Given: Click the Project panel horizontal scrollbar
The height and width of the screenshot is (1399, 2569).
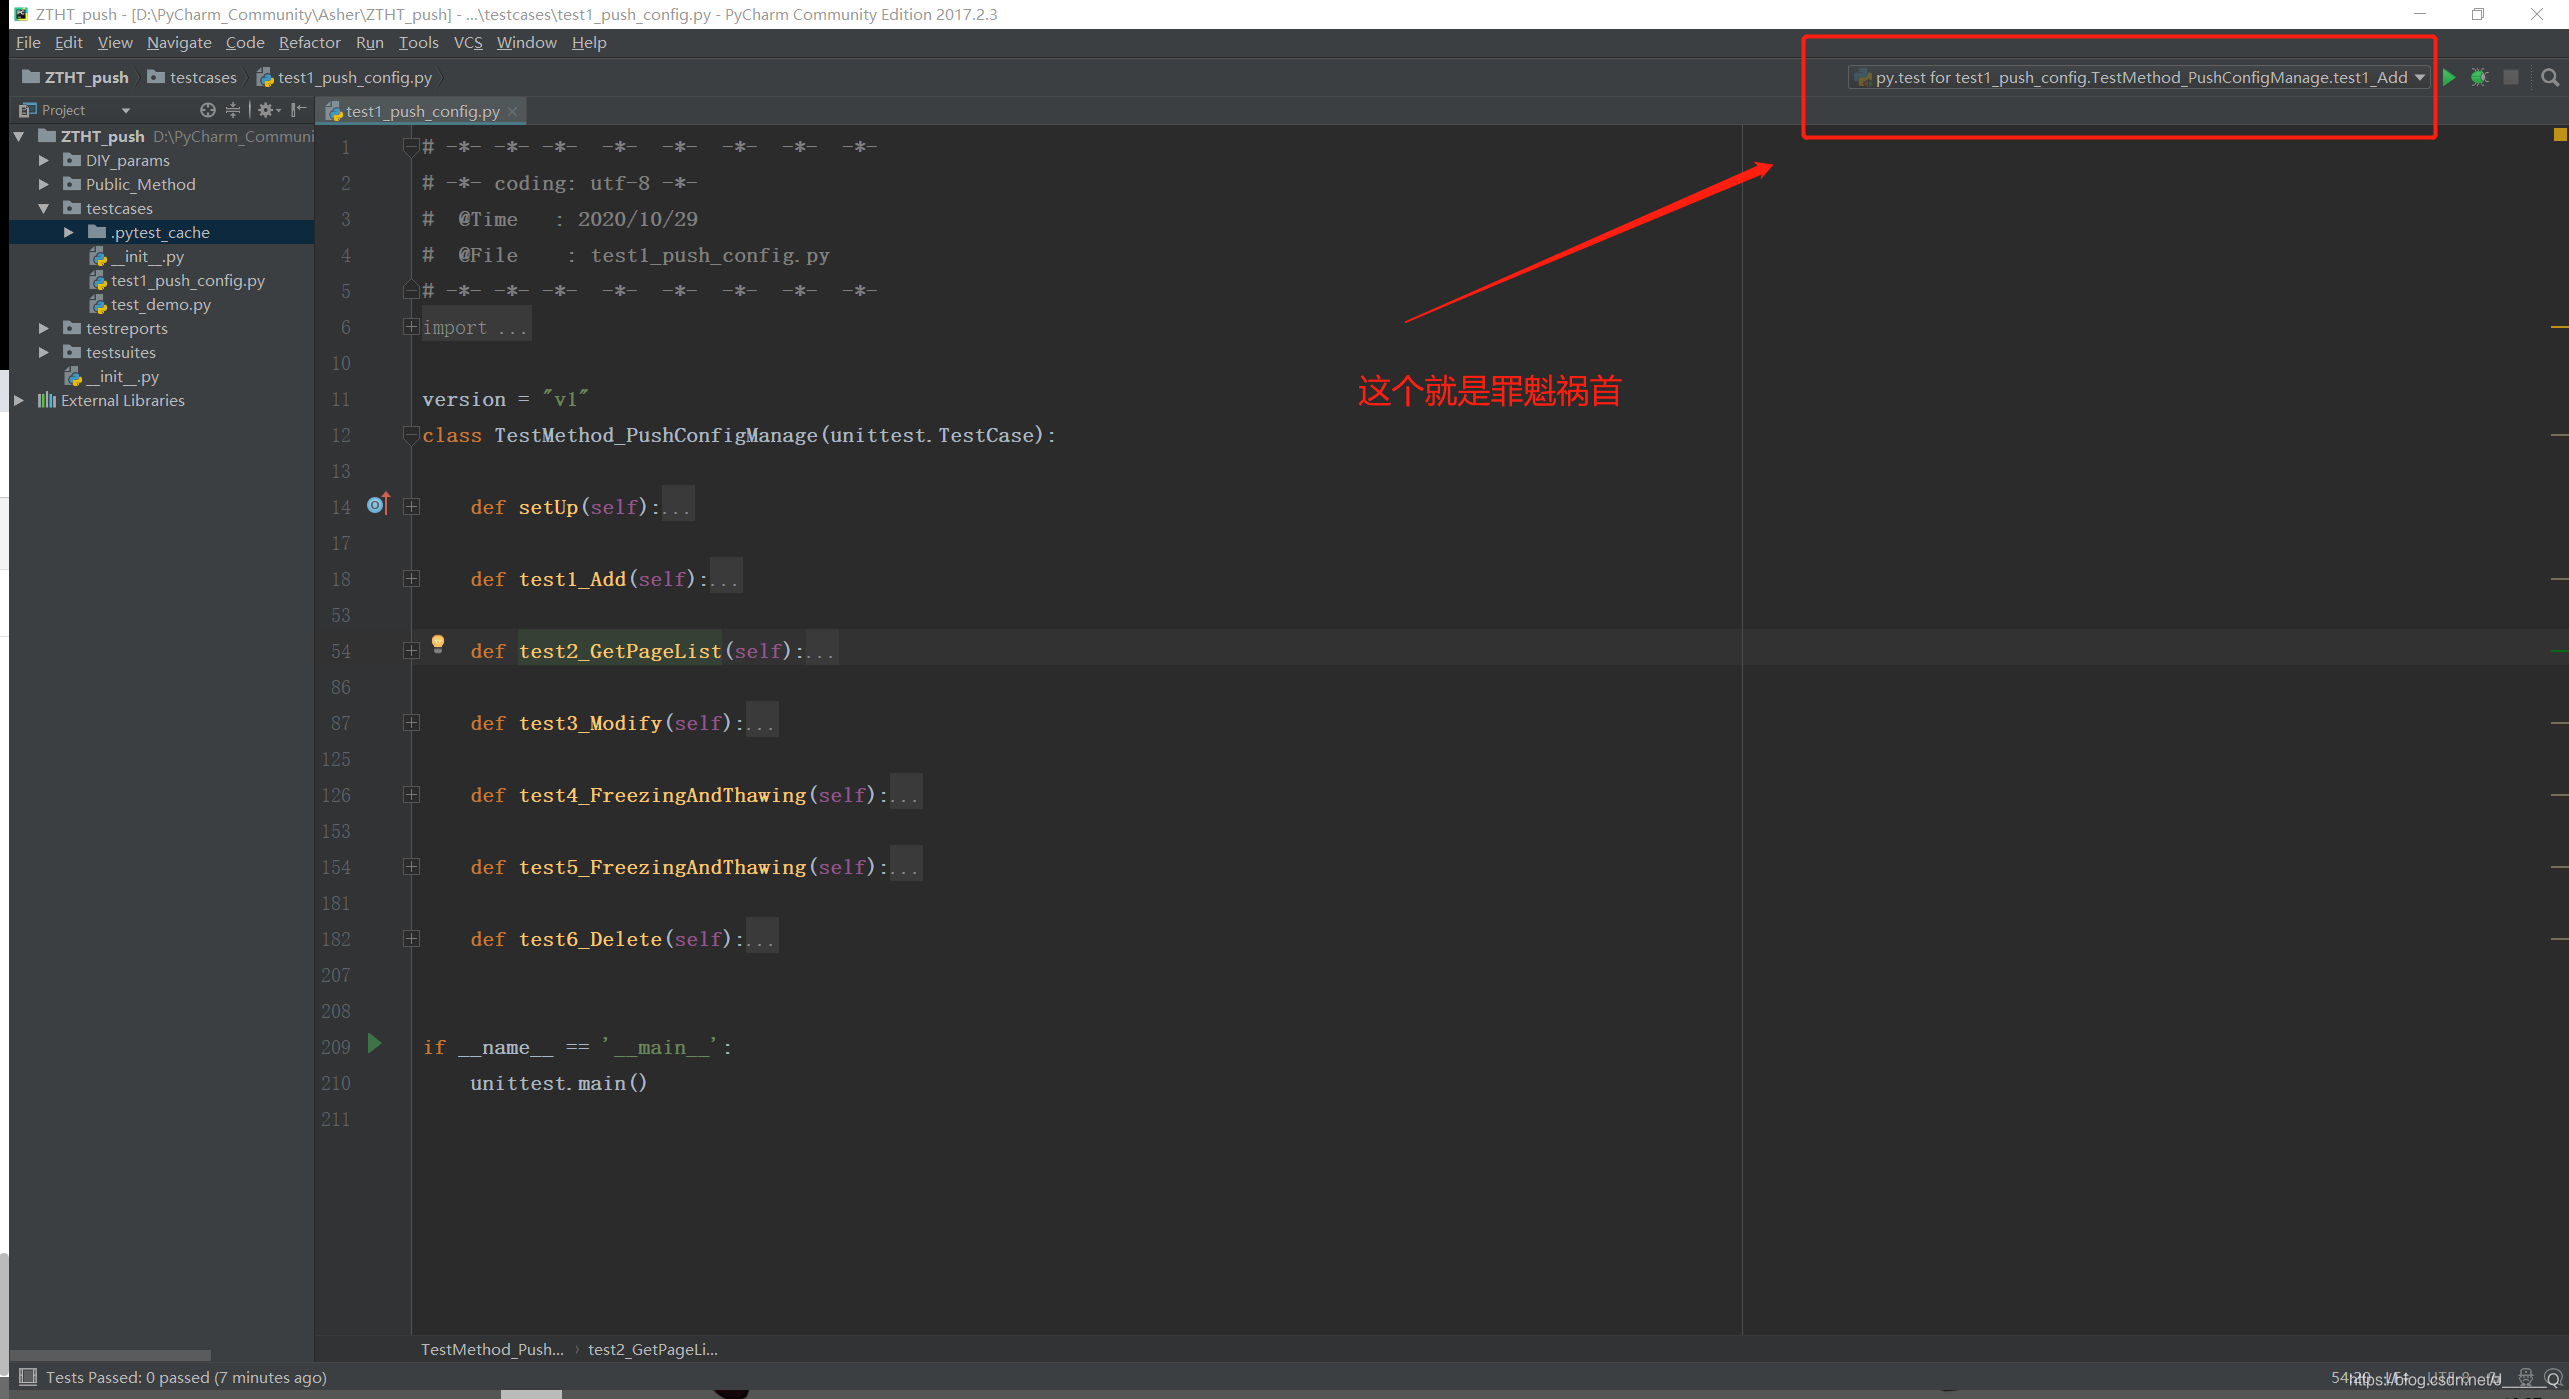Looking at the screenshot, I should [x=110, y=1355].
